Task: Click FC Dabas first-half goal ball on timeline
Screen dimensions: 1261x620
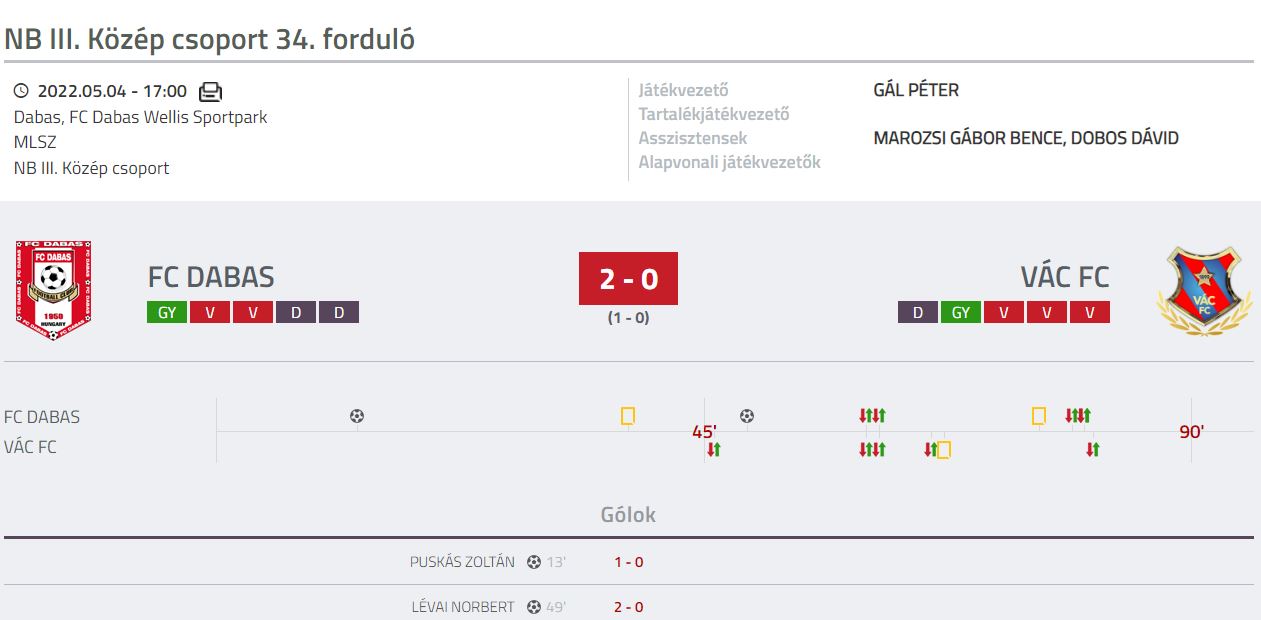Action: [357, 416]
